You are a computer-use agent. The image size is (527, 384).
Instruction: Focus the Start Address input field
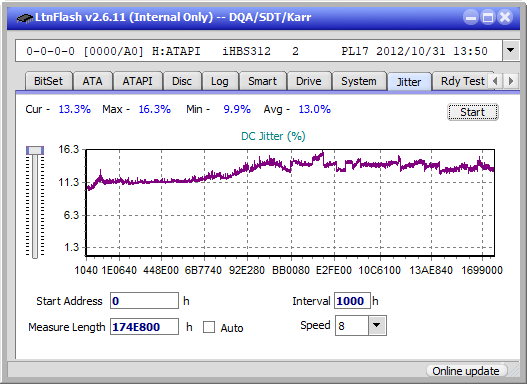(x=145, y=301)
